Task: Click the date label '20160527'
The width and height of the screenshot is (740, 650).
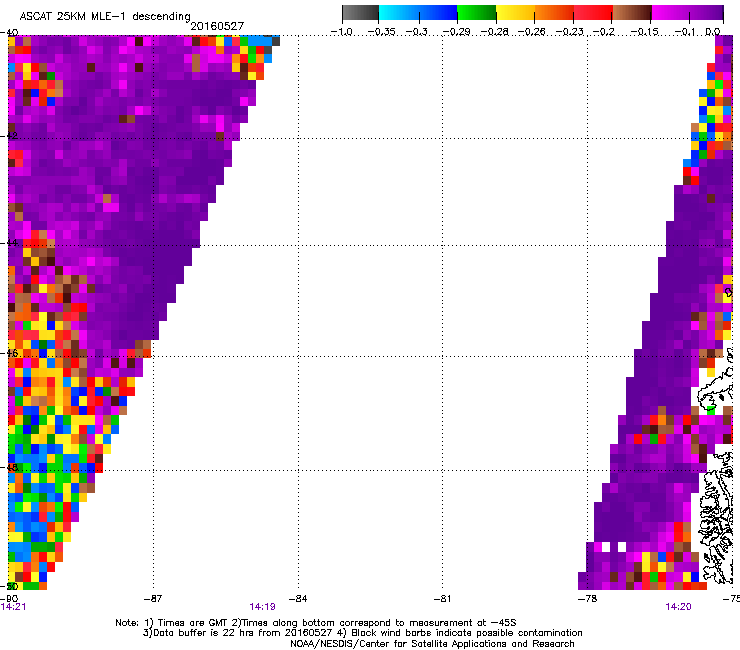Action: tap(217, 26)
